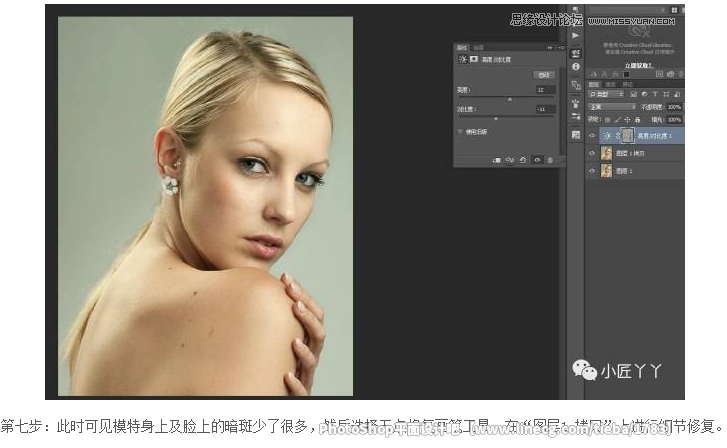Screen dimensions: 727x448
Task: Click the layer mask icon in Properties panel header
Action: [x=474, y=59]
